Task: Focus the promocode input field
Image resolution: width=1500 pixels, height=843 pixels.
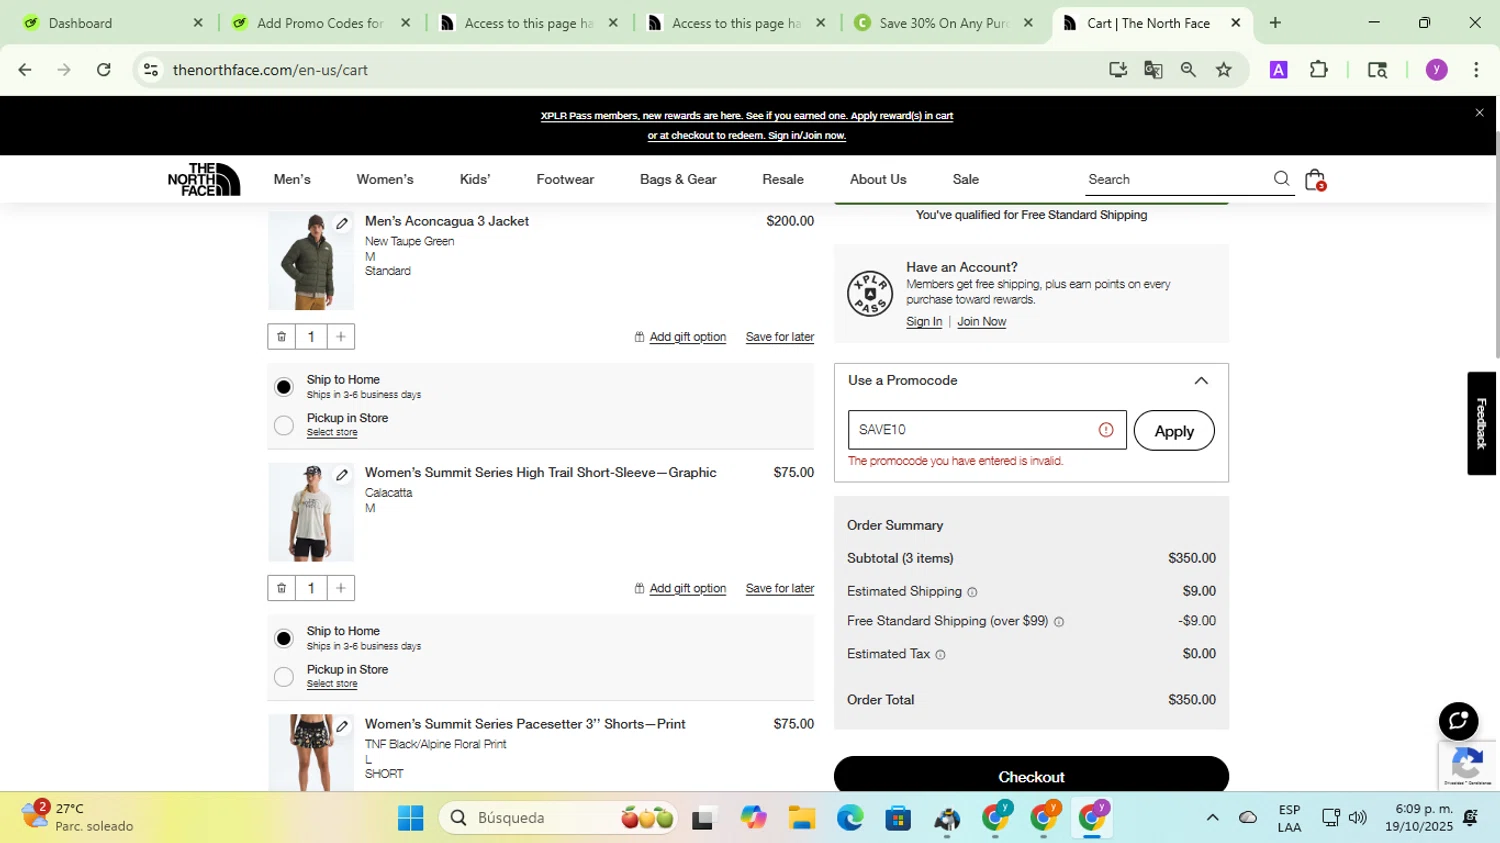Action: 987,430
